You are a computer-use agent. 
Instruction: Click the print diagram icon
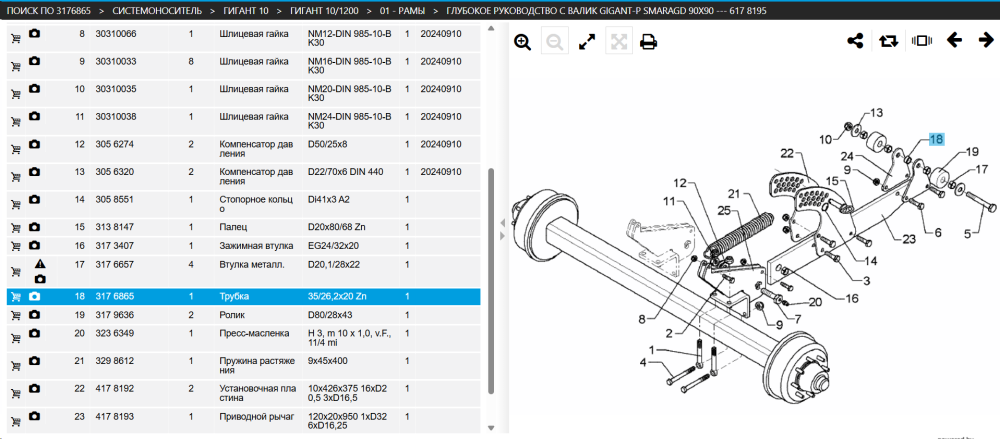[x=649, y=43]
